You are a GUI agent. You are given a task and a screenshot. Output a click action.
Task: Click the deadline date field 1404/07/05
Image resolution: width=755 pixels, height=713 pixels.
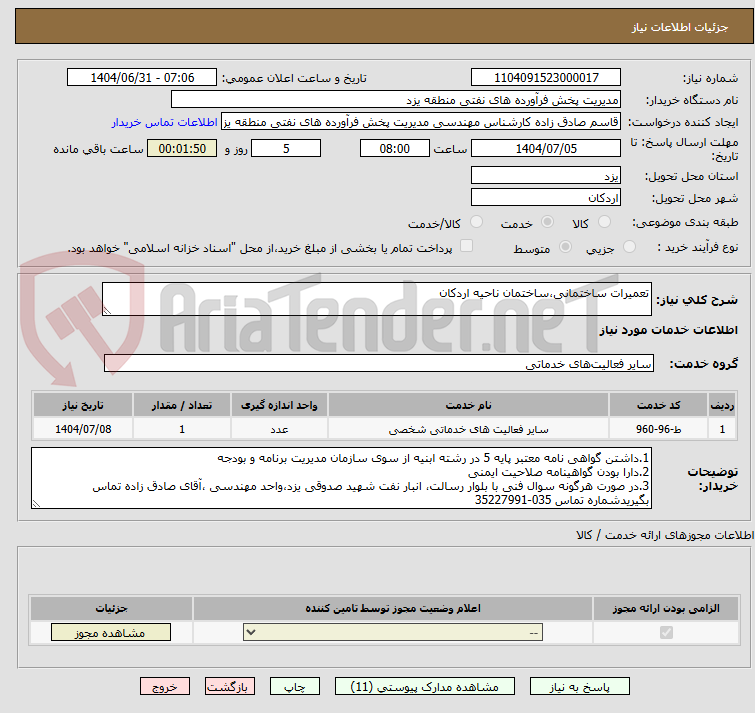coord(546,148)
